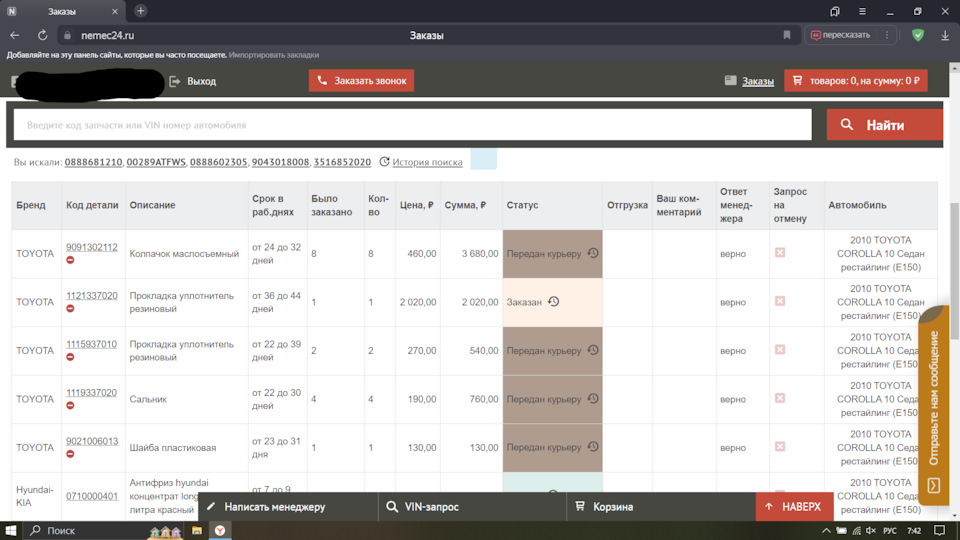Open part code link 1115937010
Screen dimensions: 960x540
pyautogui.click(x=92, y=344)
